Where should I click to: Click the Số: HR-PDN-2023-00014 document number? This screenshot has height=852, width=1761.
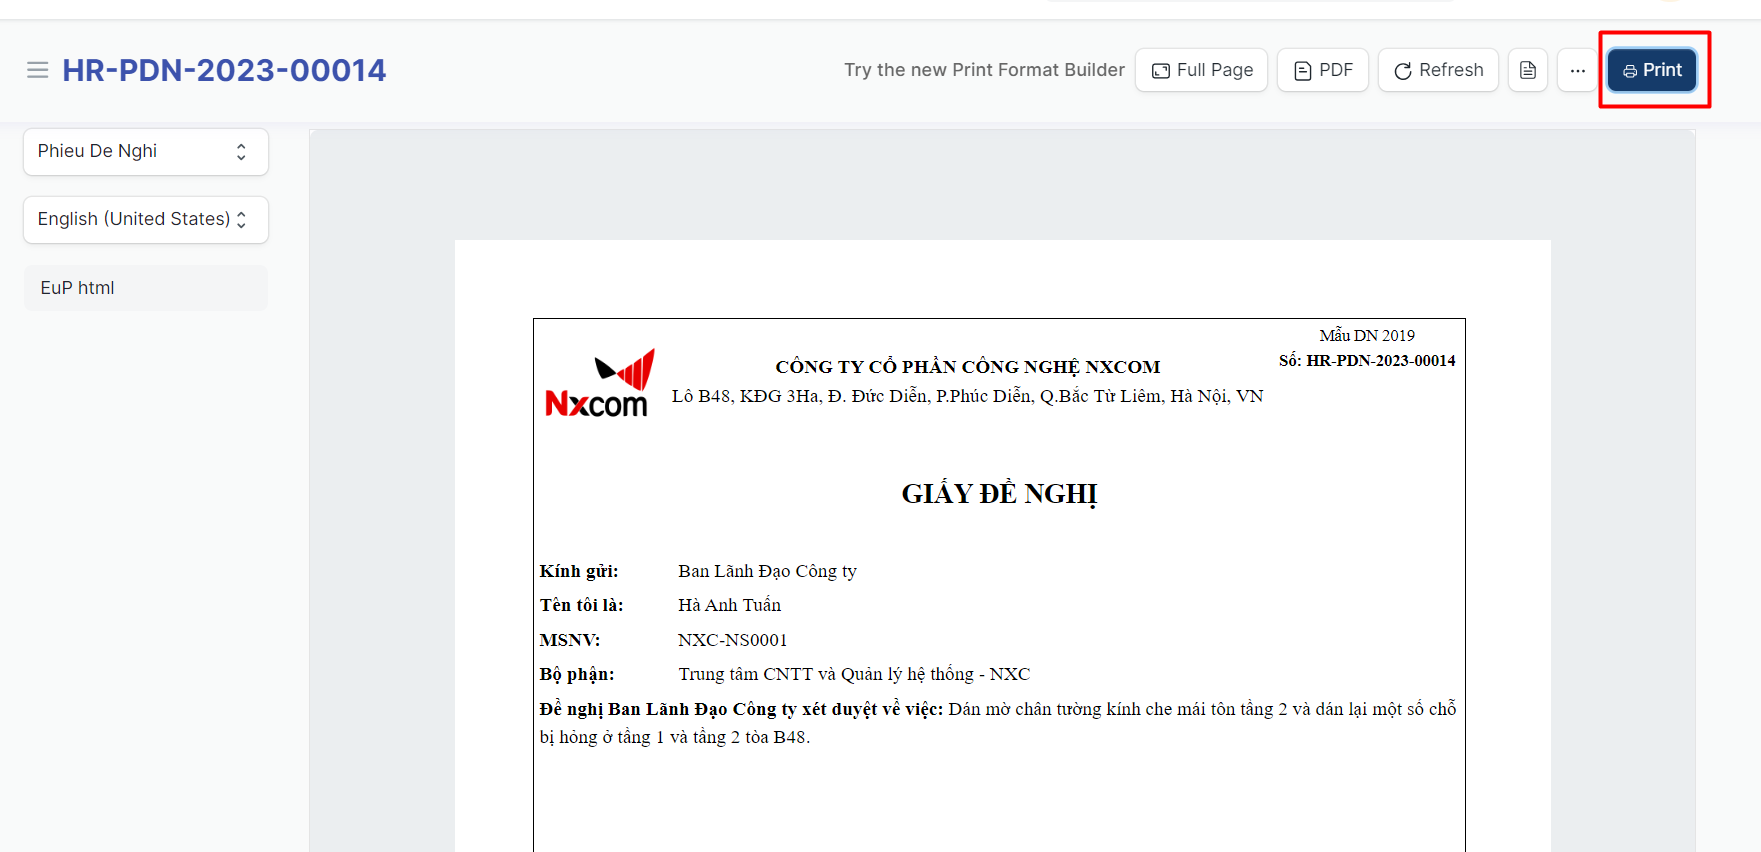click(1366, 361)
